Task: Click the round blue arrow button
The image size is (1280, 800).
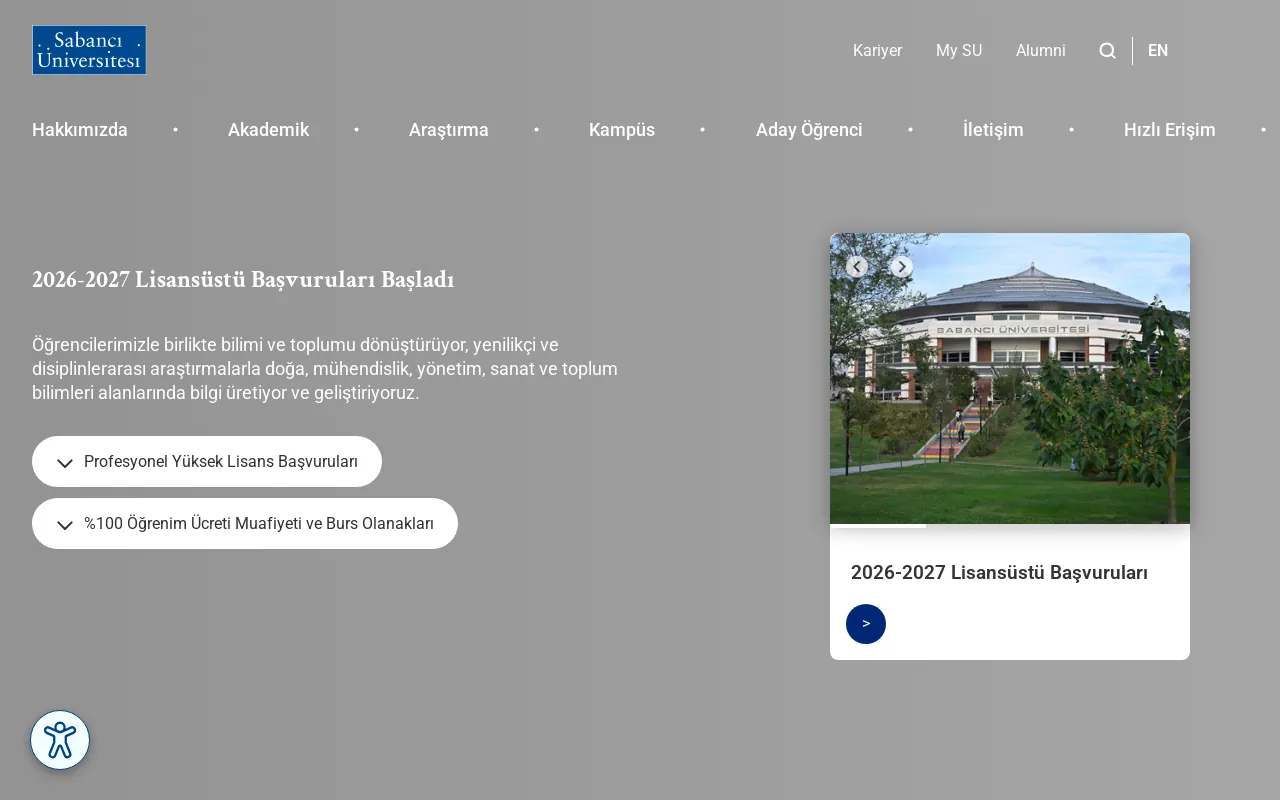Action: point(866,624)
